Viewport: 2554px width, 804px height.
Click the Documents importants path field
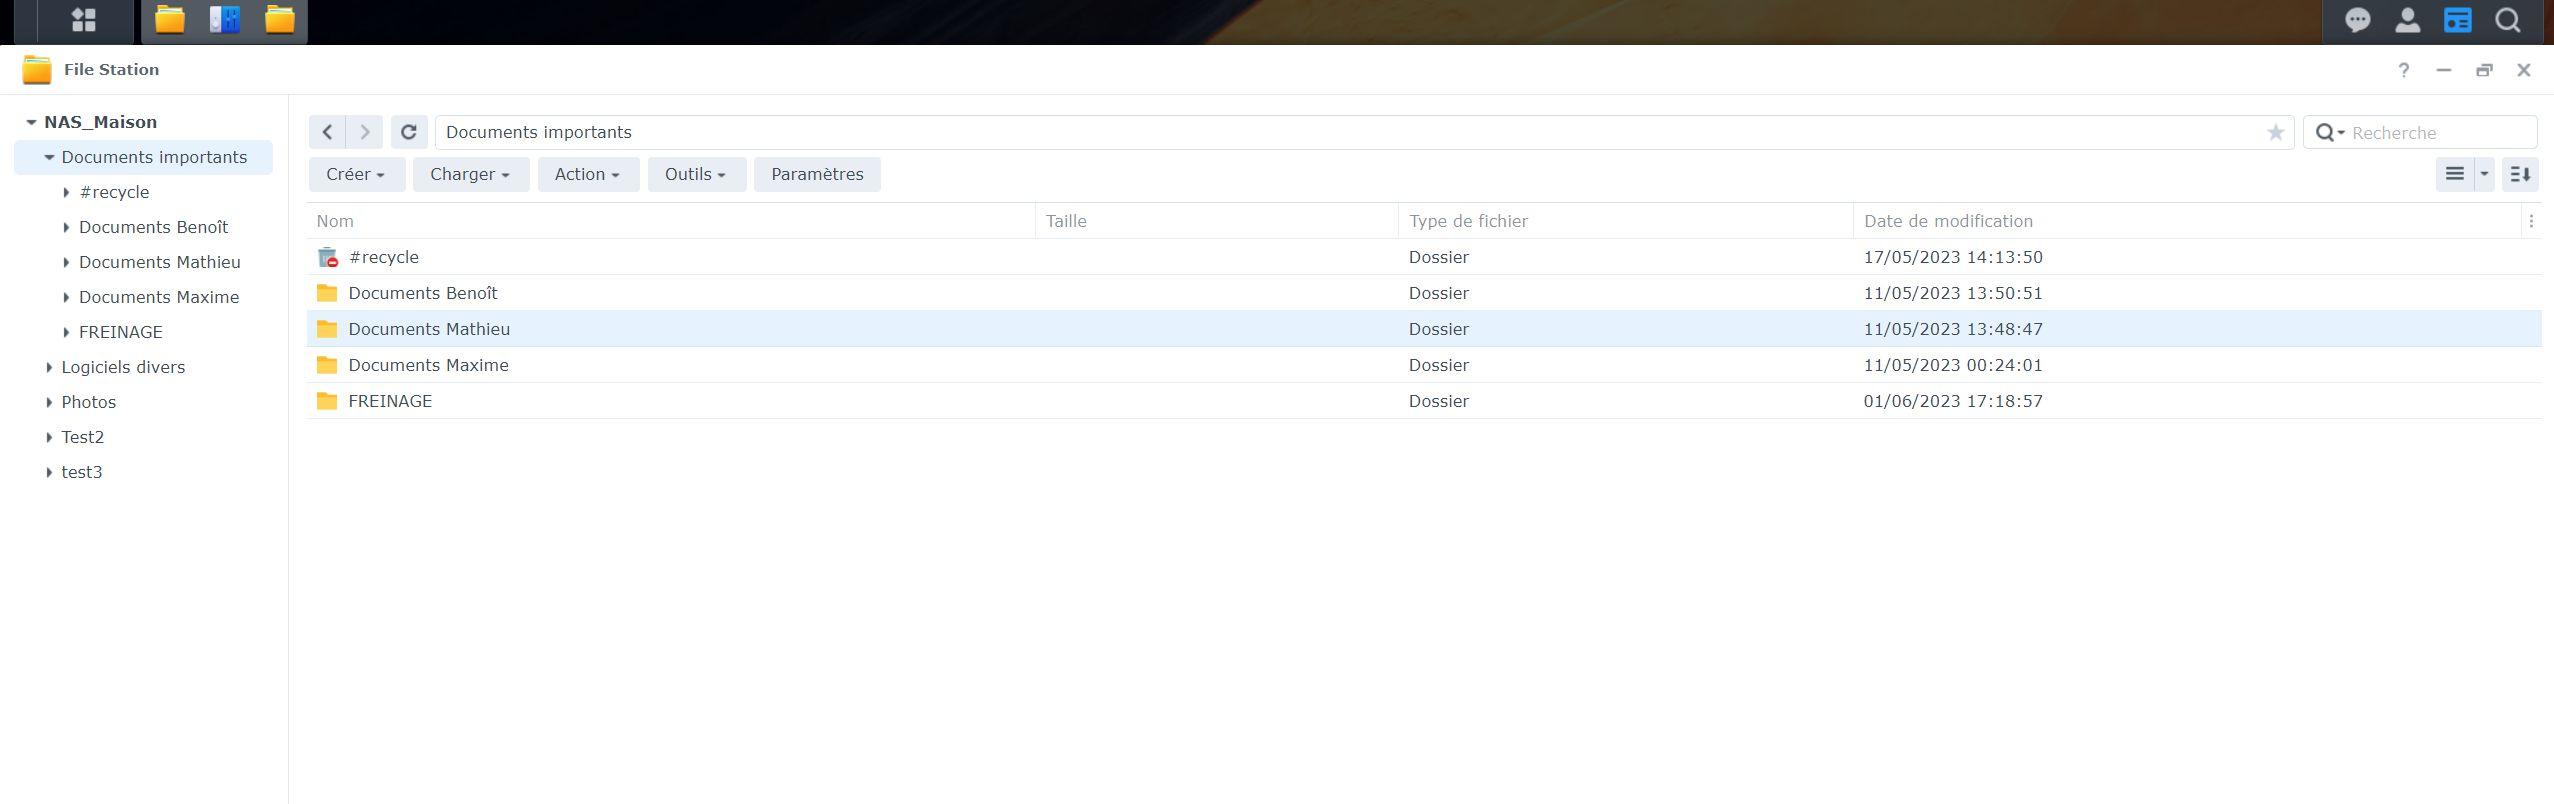click(1364, 132)
